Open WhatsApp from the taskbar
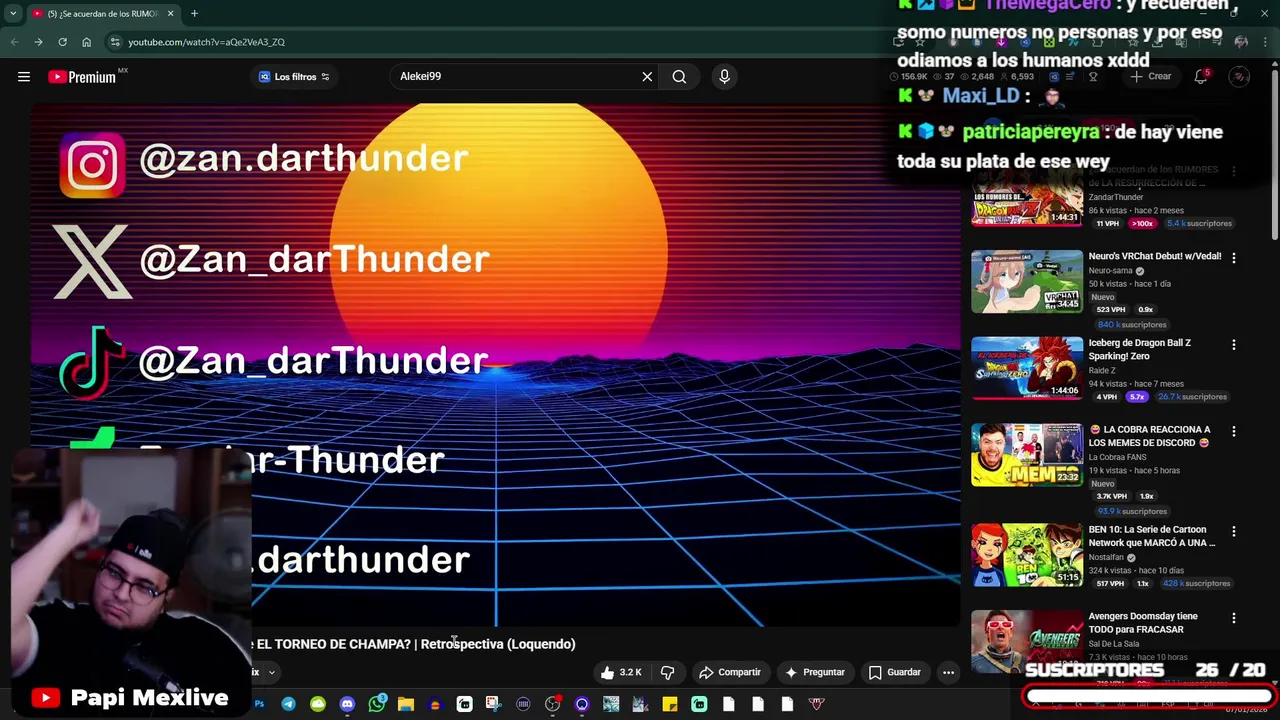1280x720 pixels. point(376,704)
